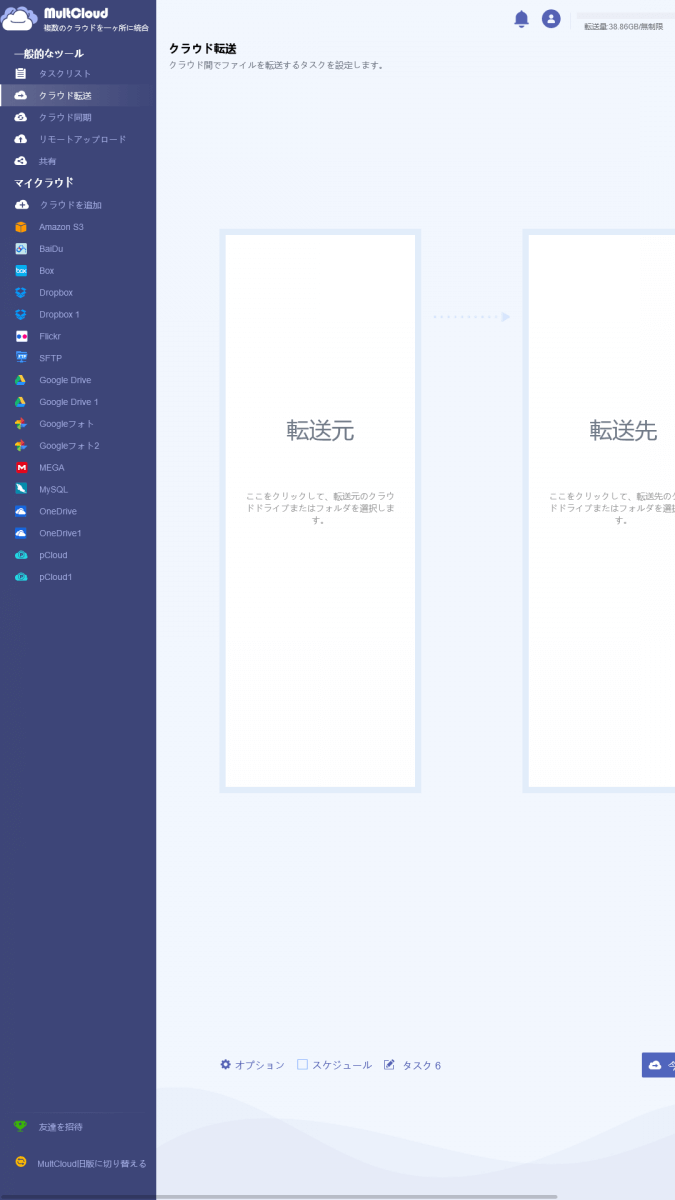Click the Googleフォト pinwheel icon

[x=20, y=424]
